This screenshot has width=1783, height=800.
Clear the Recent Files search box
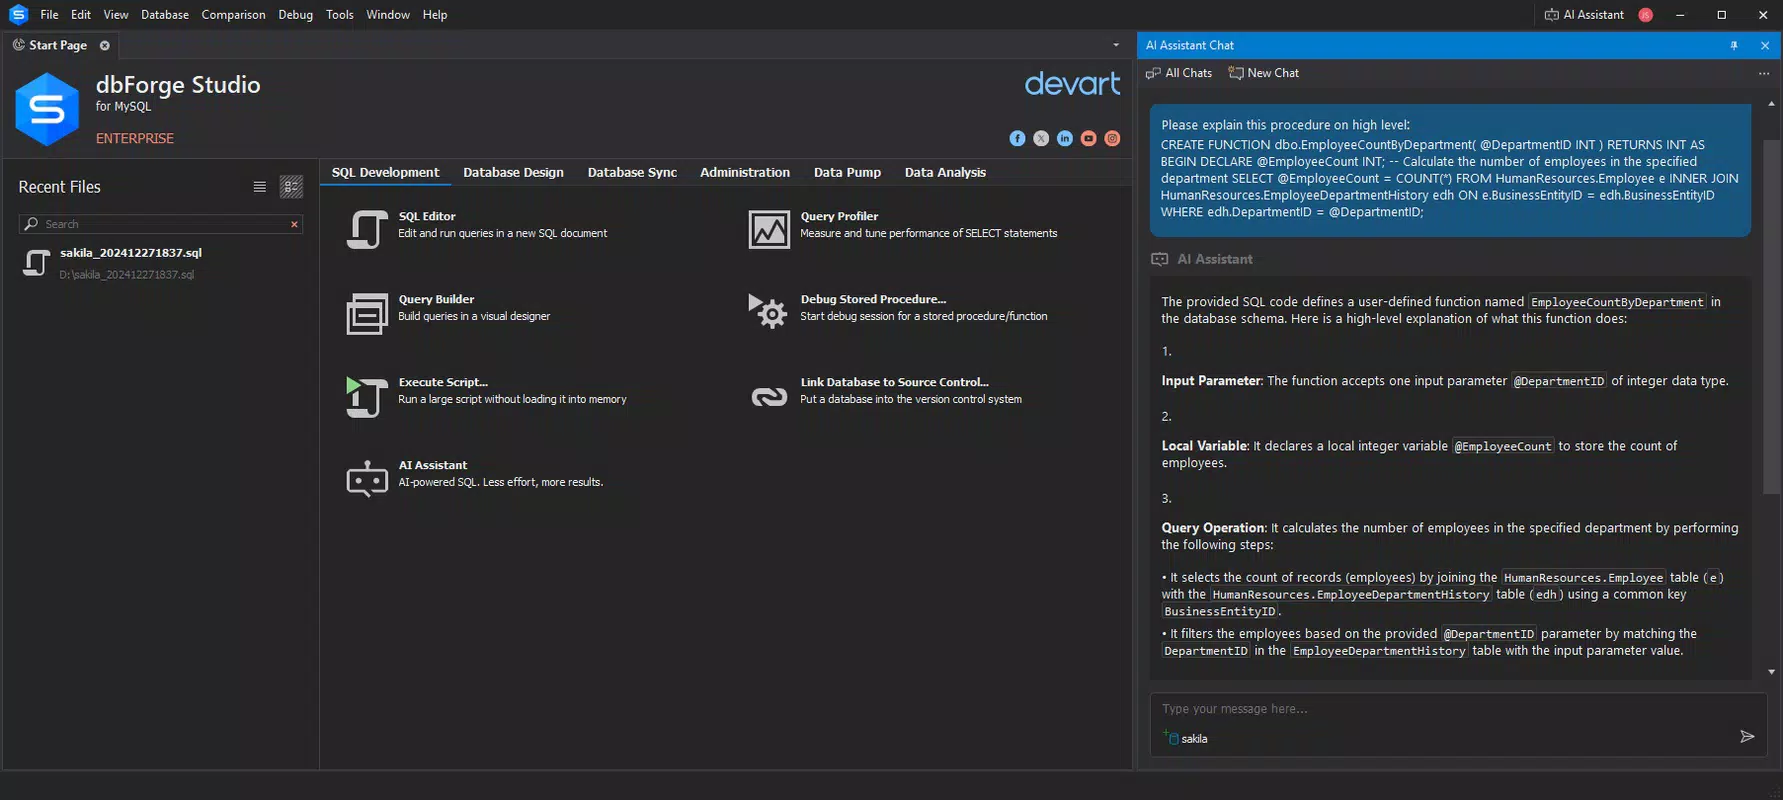(x=294, y=224)
